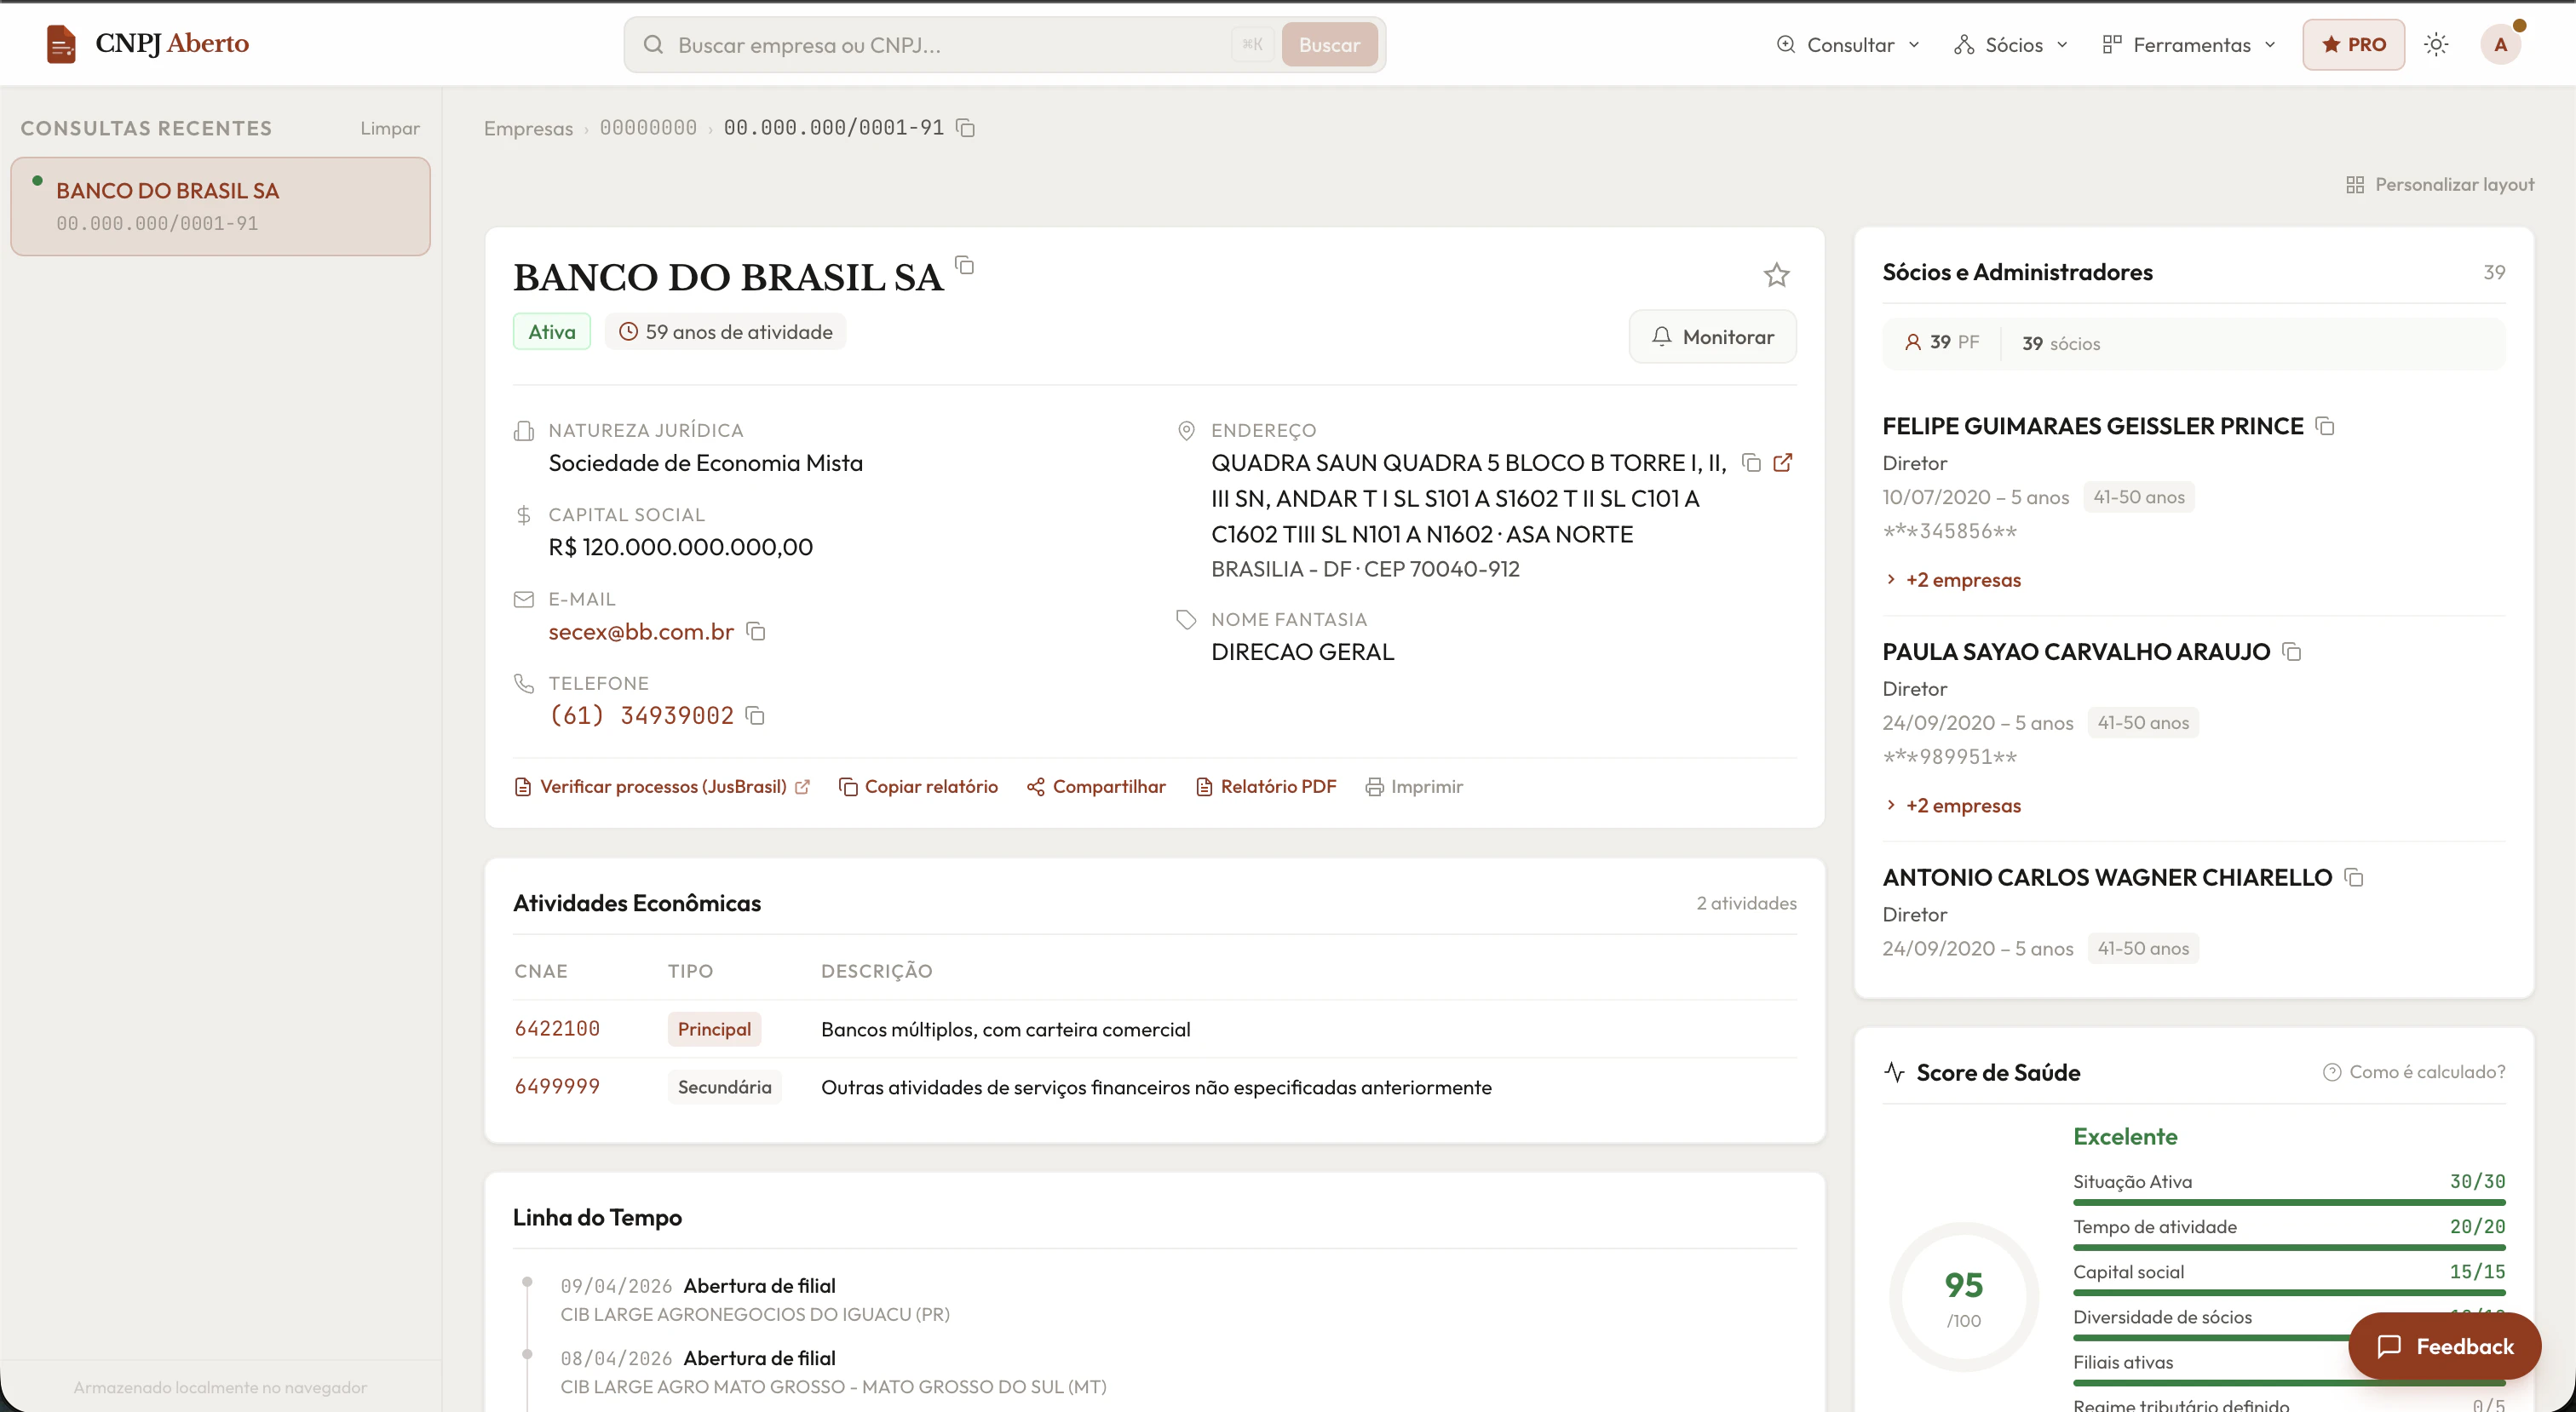Select Empresas in the breadcrumb
The image size is (2576, 1412).
[528, 128]
